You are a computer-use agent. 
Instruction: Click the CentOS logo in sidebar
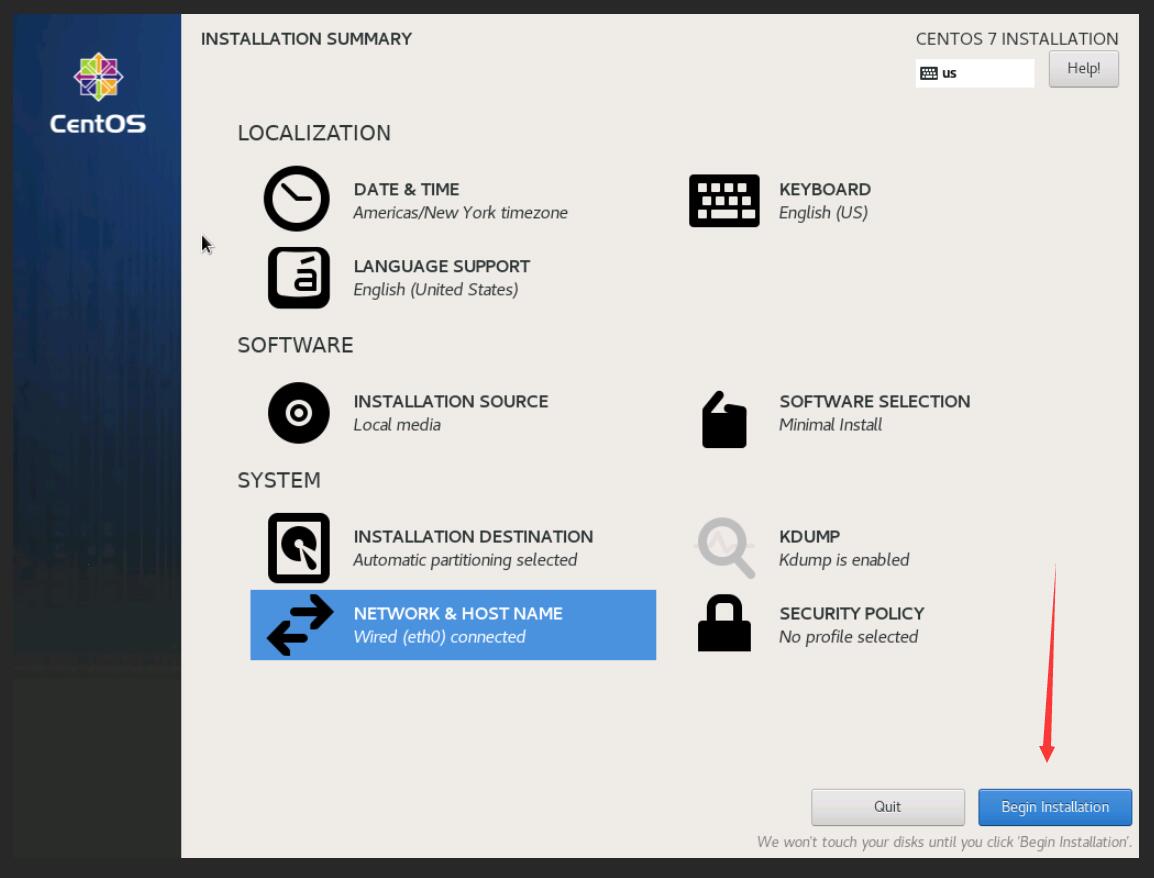click(98, 93)
